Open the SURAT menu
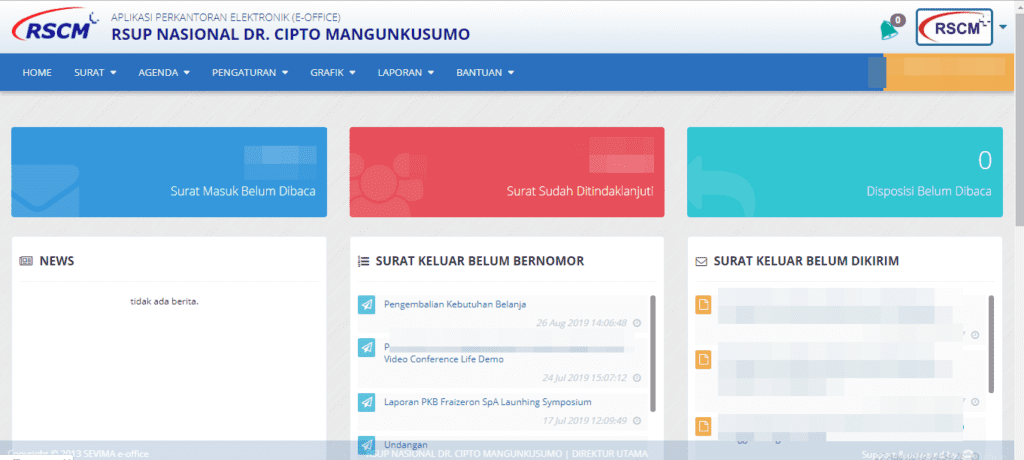This screenshot has height=460, width=1024. 95,73
